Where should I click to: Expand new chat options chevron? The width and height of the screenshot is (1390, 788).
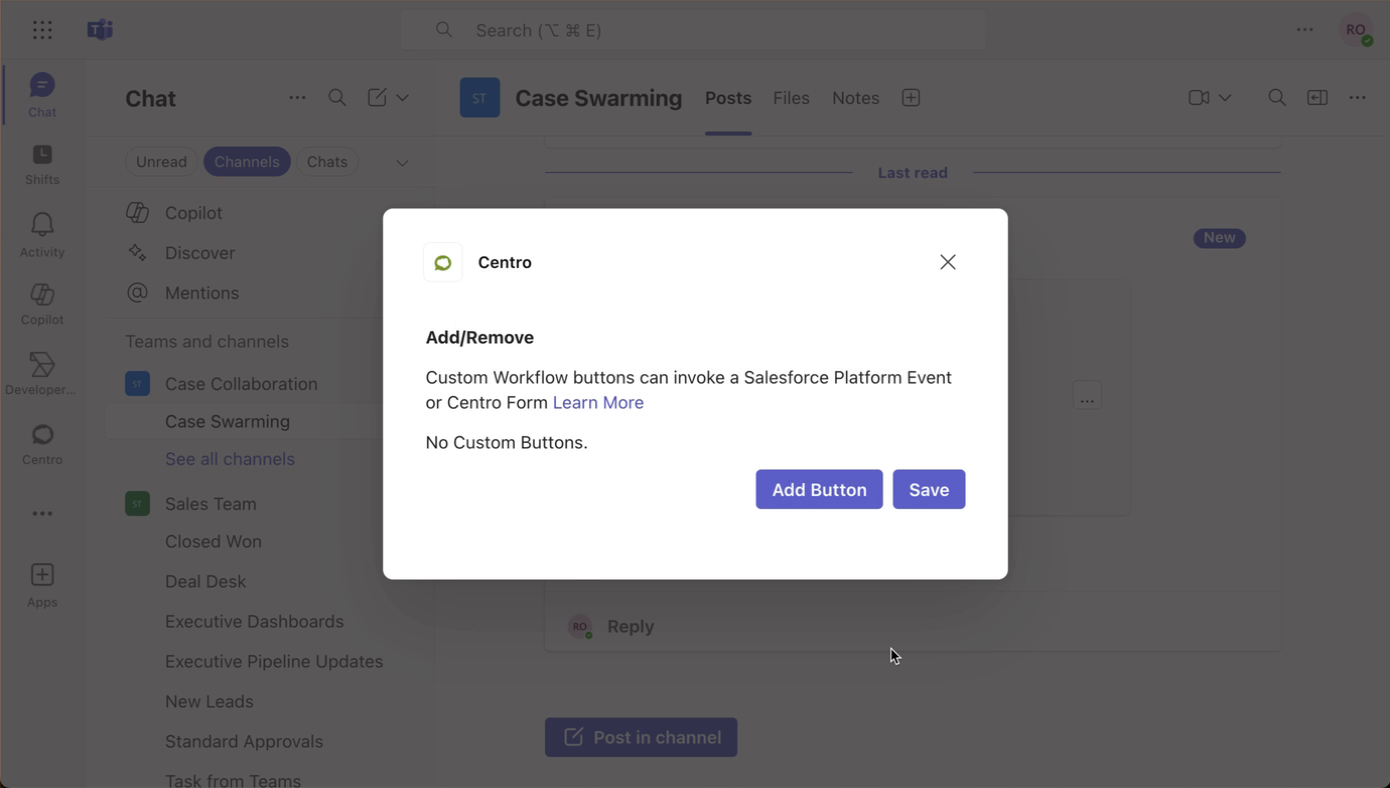tap(402, 98)
